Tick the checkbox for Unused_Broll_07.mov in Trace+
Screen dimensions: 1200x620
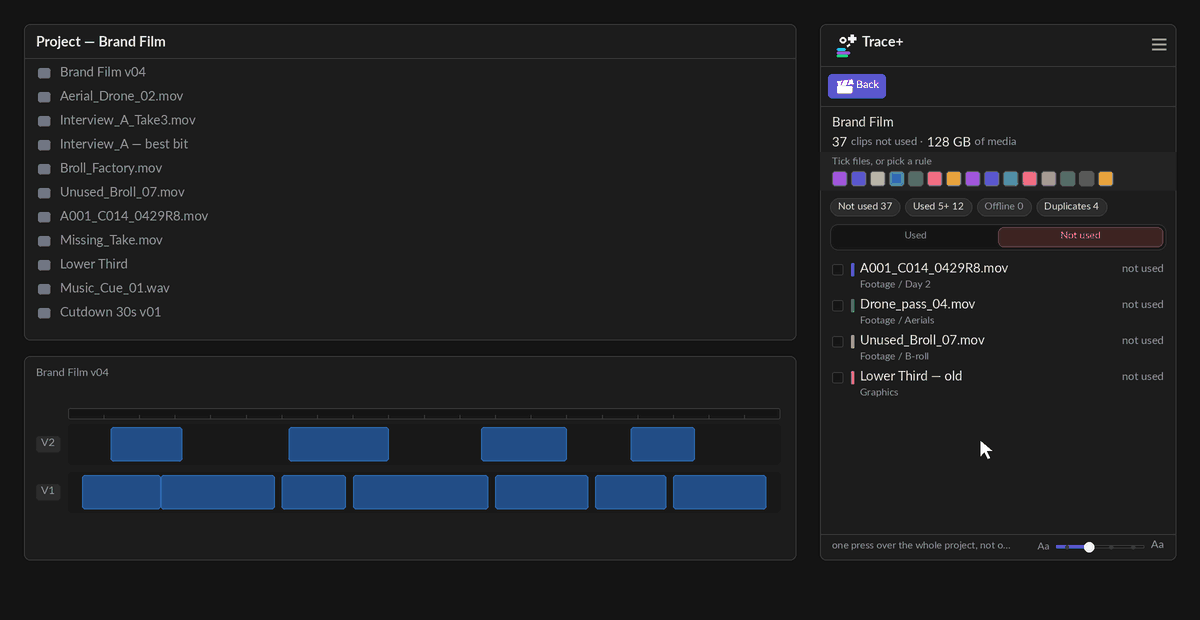point(838,342)
